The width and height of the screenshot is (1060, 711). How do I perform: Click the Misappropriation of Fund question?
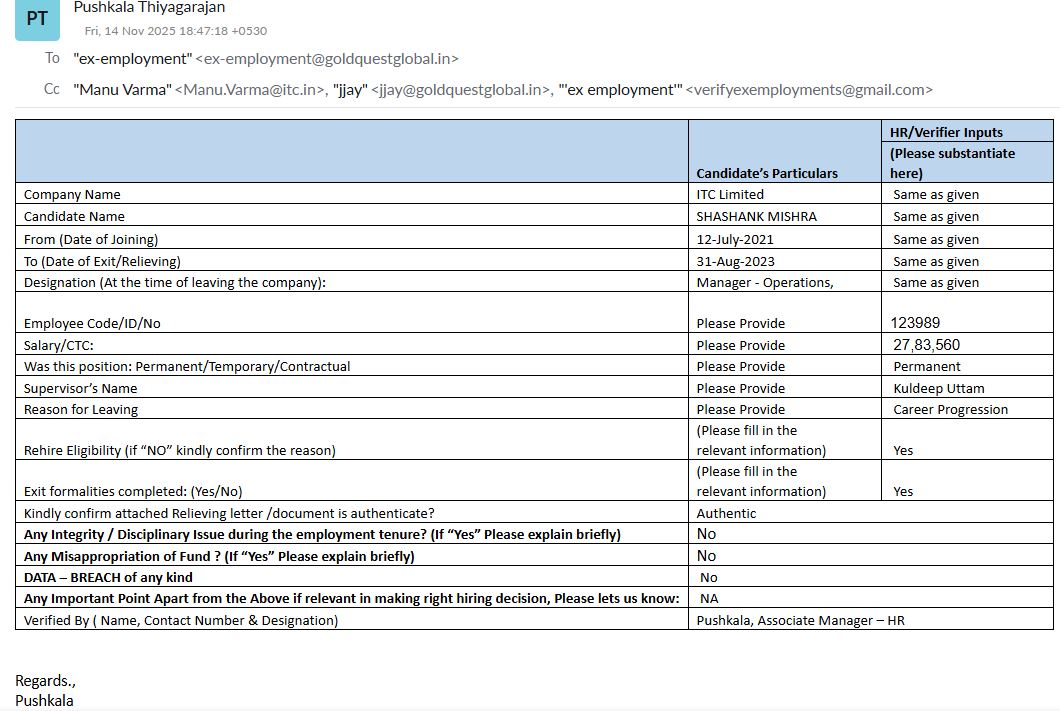click(x=219, y=556)
